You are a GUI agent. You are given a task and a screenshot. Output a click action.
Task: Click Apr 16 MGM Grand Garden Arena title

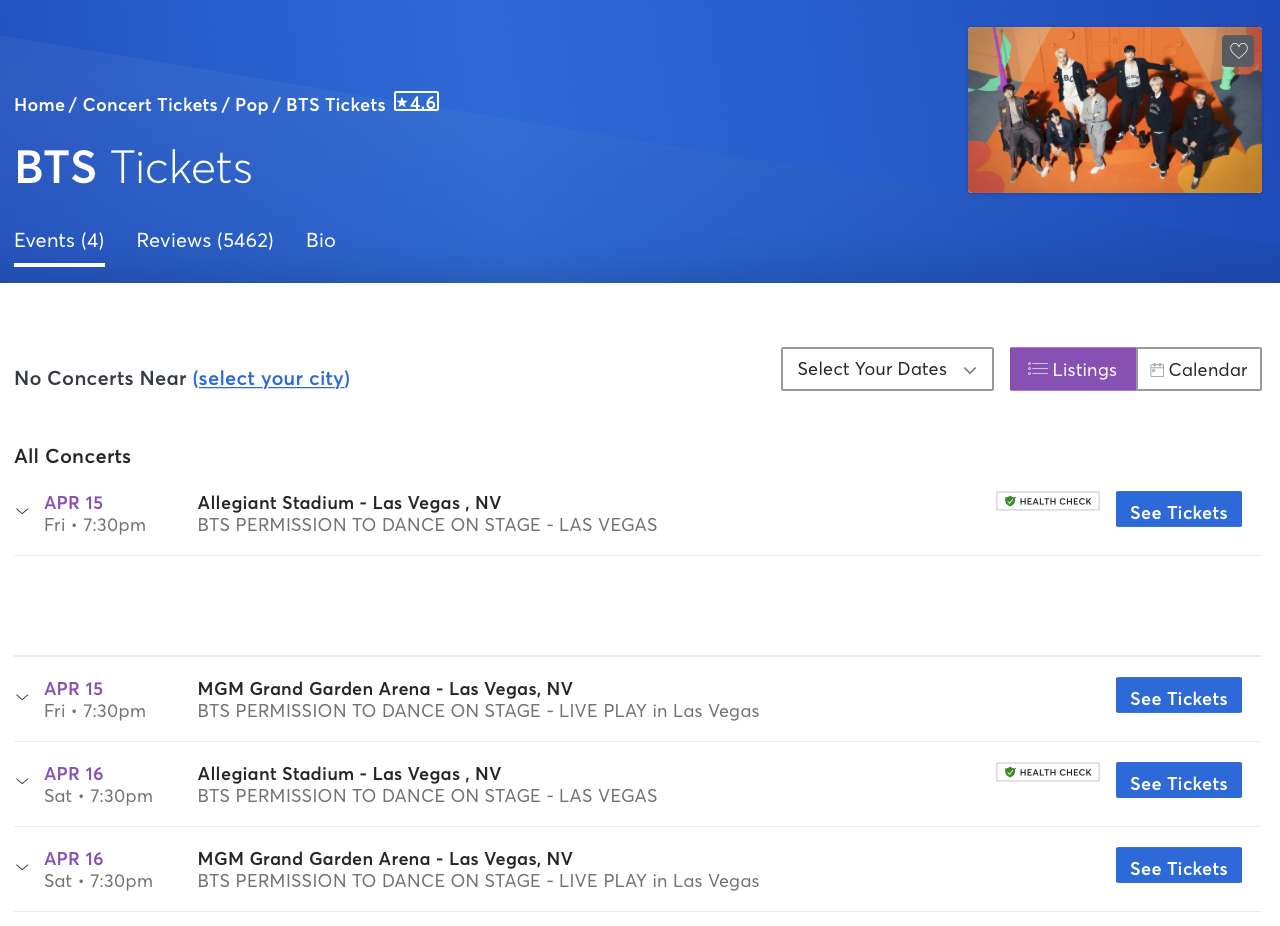(x=385, y=858)
